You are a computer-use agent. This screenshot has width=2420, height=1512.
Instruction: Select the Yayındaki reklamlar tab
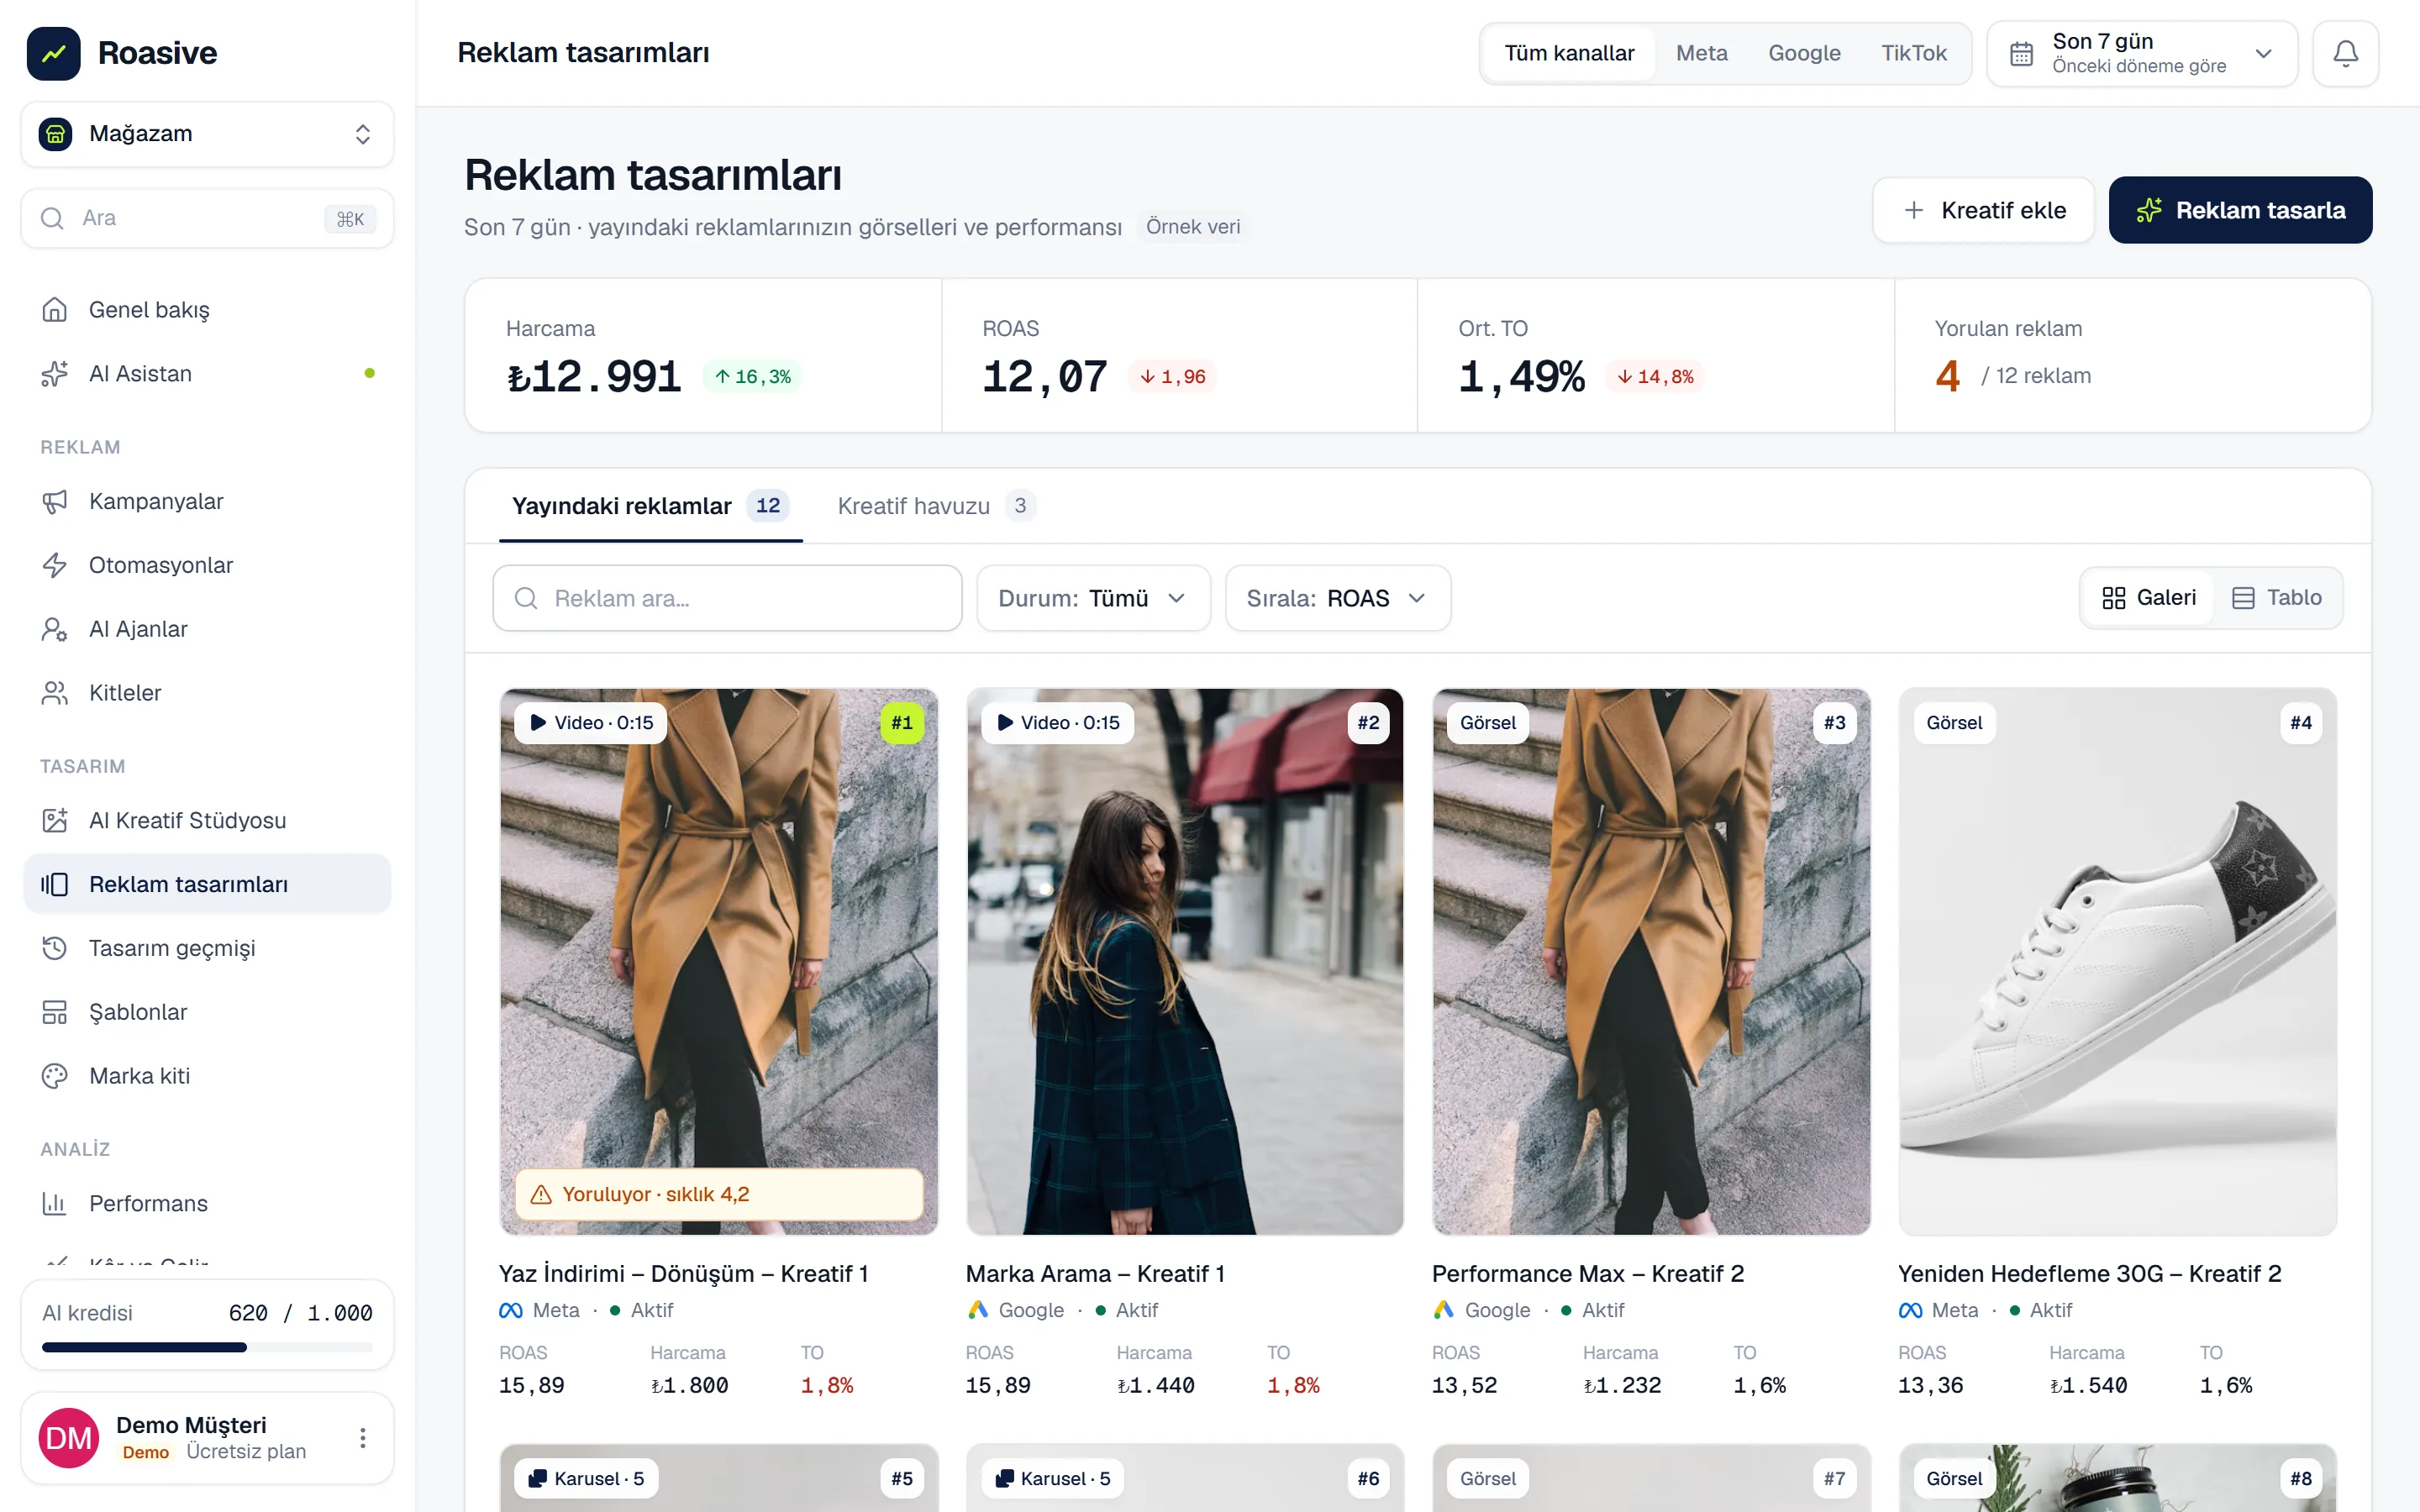650,506
